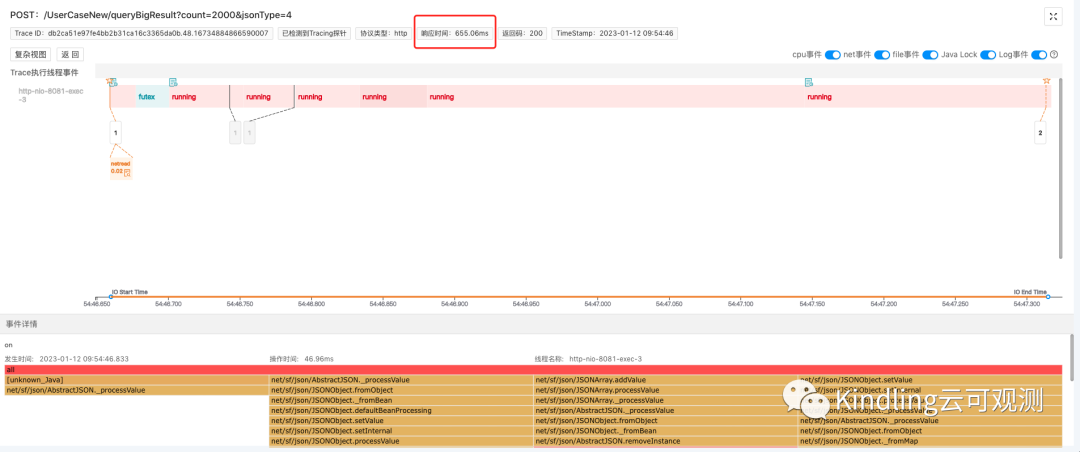Disable the file事件 switch
Viewport: 1080px width, 452px height.
(x=931, y=54)
